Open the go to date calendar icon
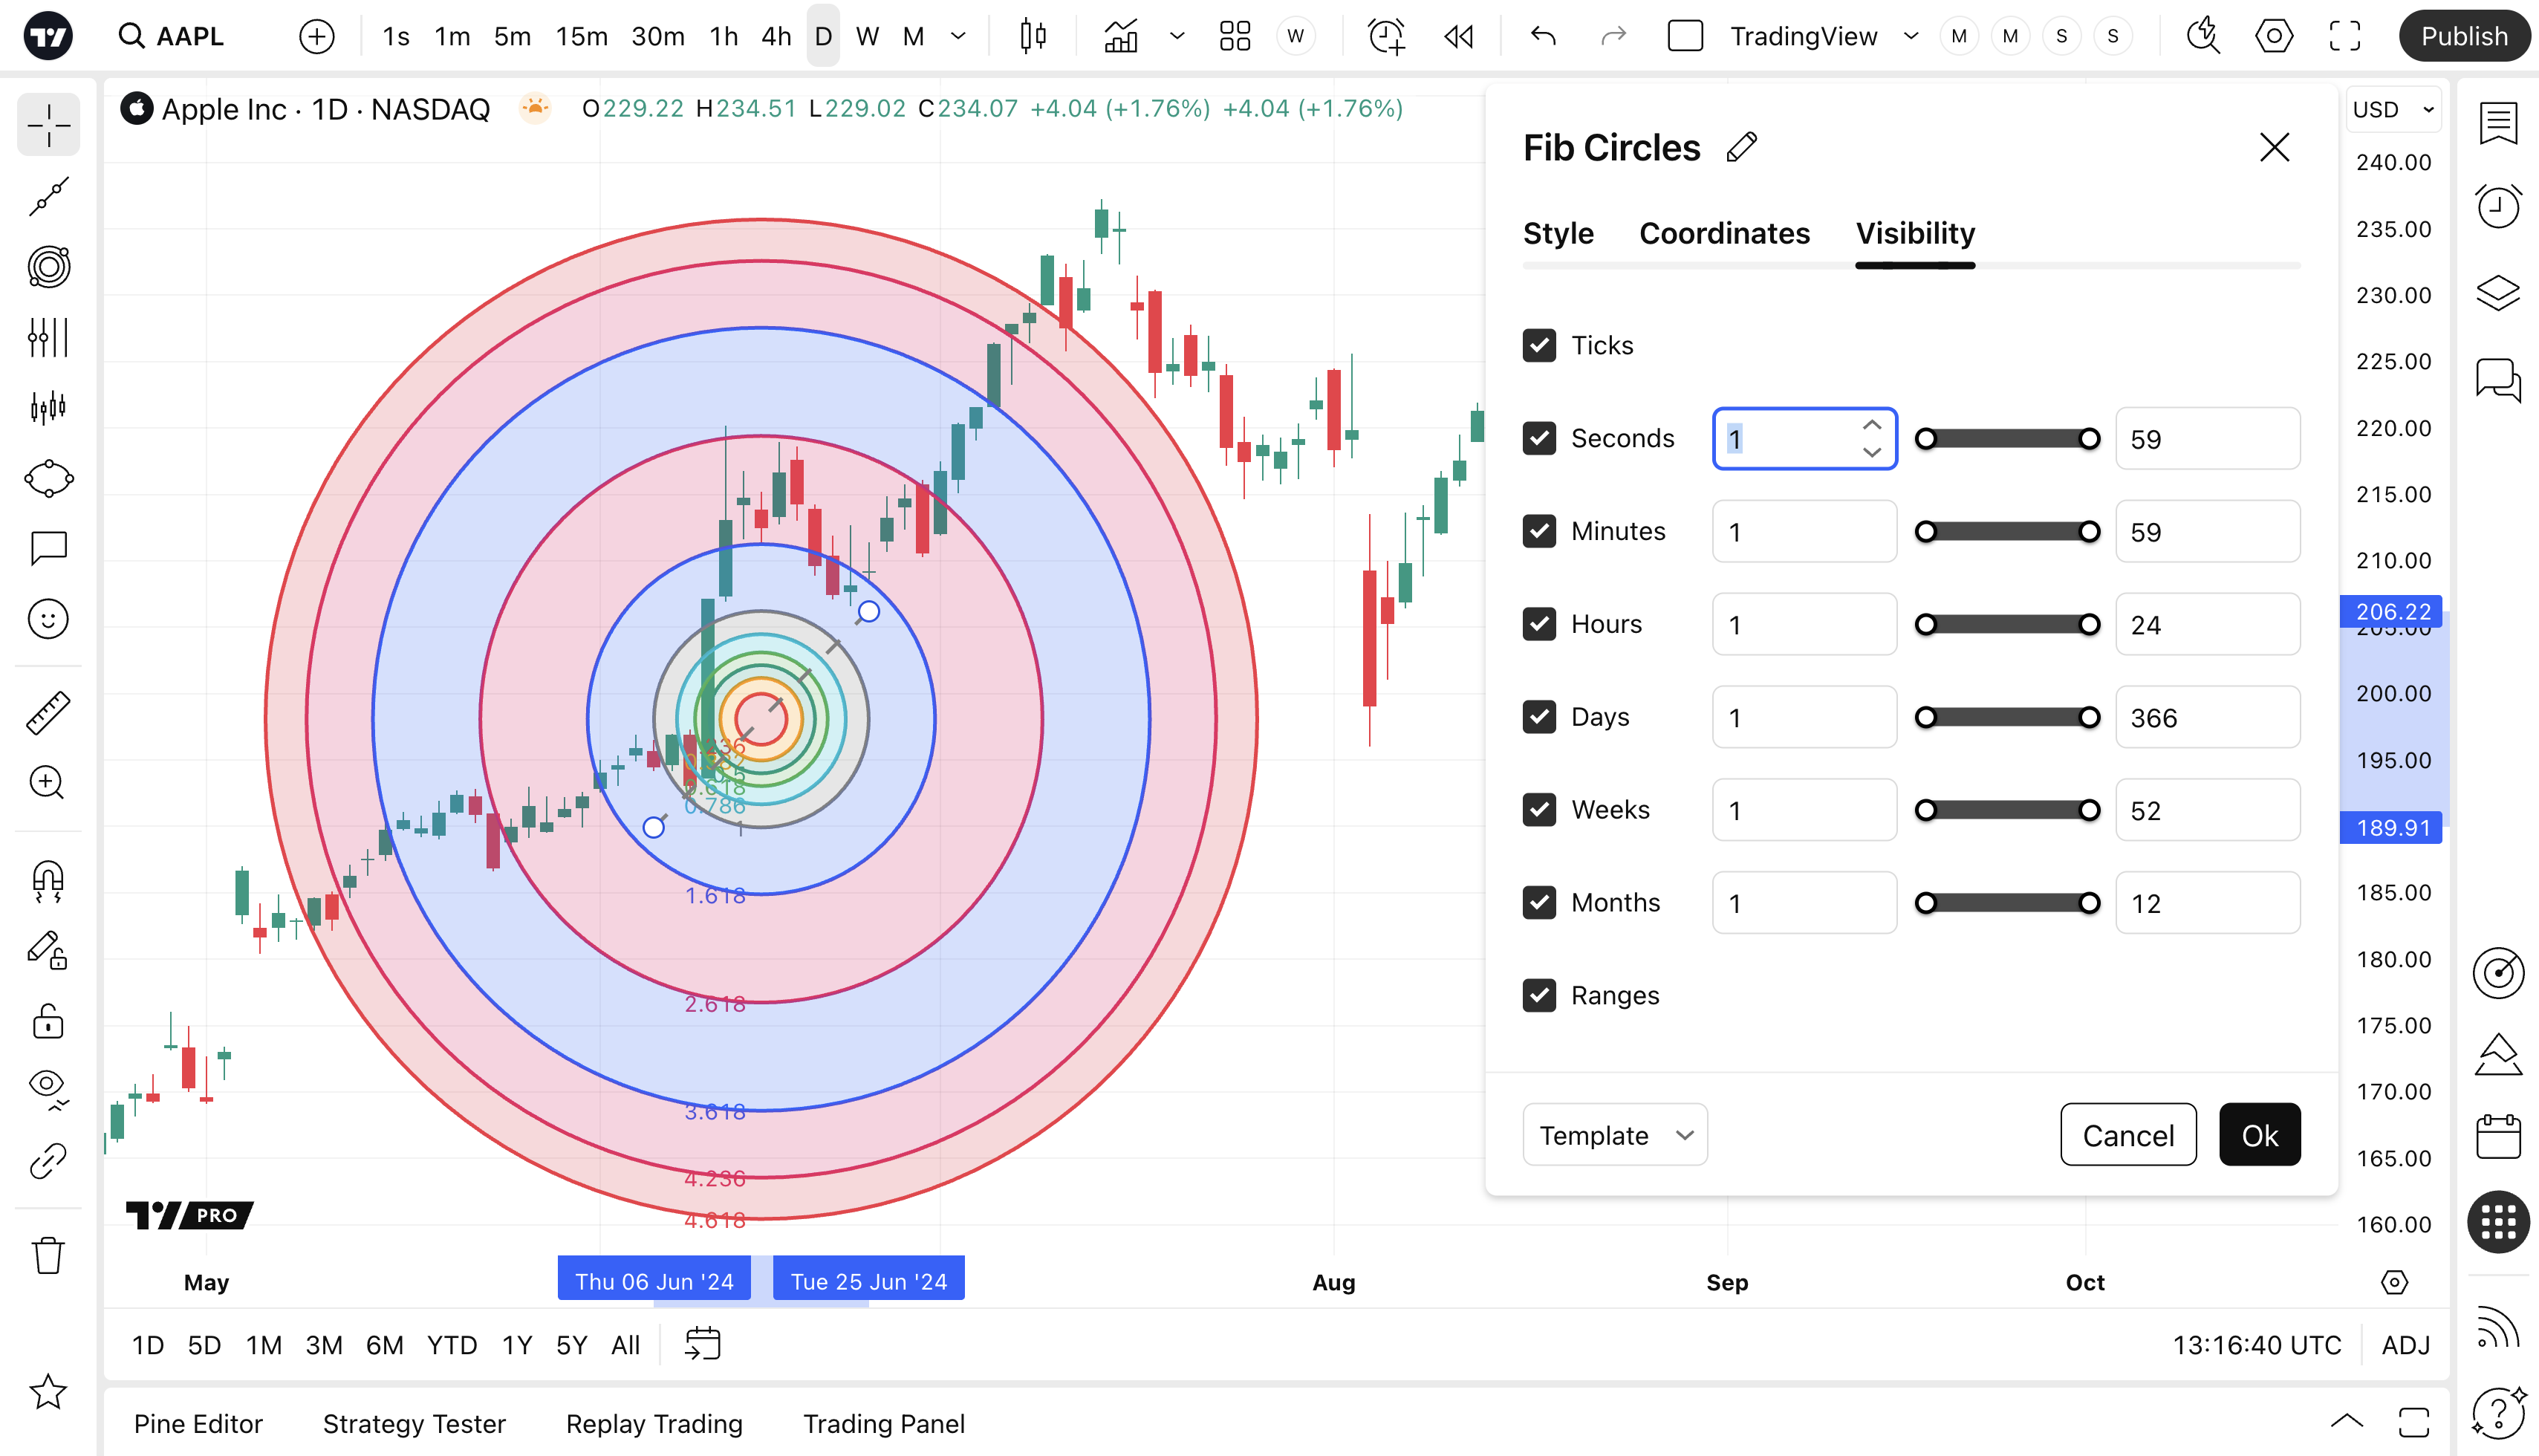Viewport: 2539px width, 1456px height. click(x=703, y=1344)
